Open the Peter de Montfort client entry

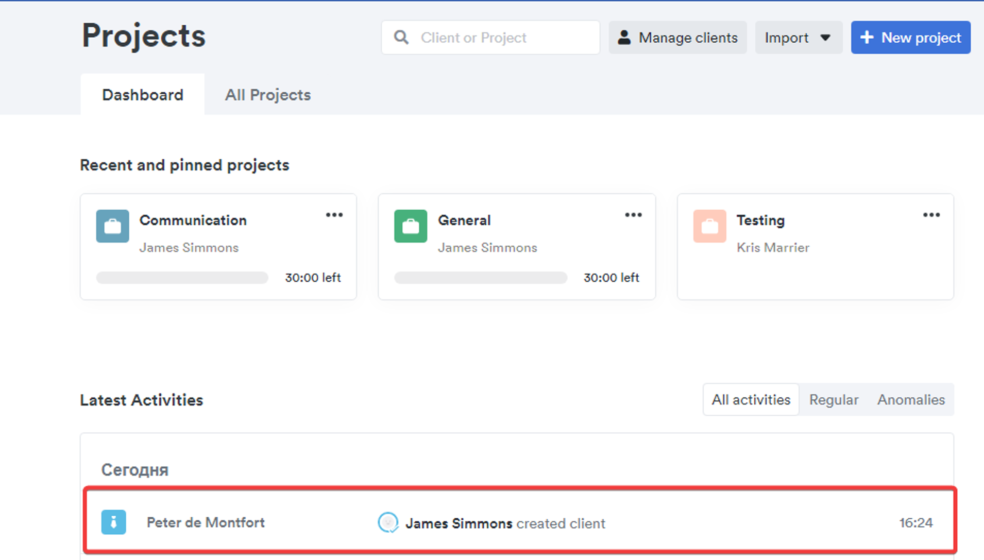click(x=206, y=522)
